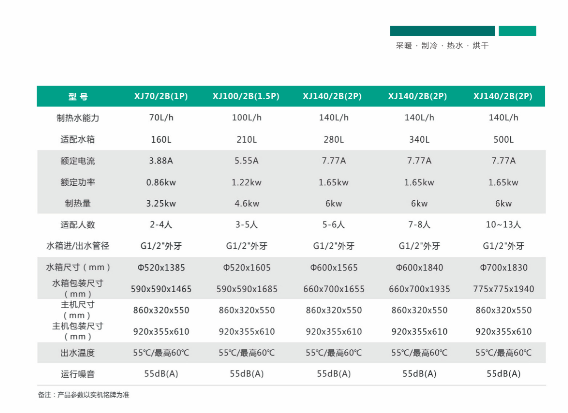Image resolution: width=568 pixels, height=413 pixels.
Task: Select the XJ70/2B(1P) column header
Action: 161,96
